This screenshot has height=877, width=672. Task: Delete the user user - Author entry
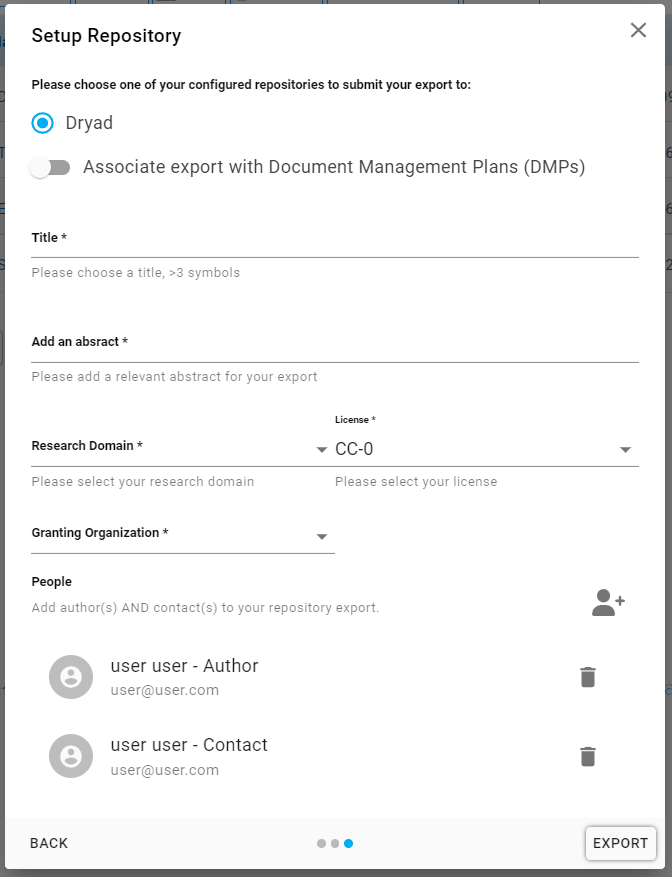588,677
